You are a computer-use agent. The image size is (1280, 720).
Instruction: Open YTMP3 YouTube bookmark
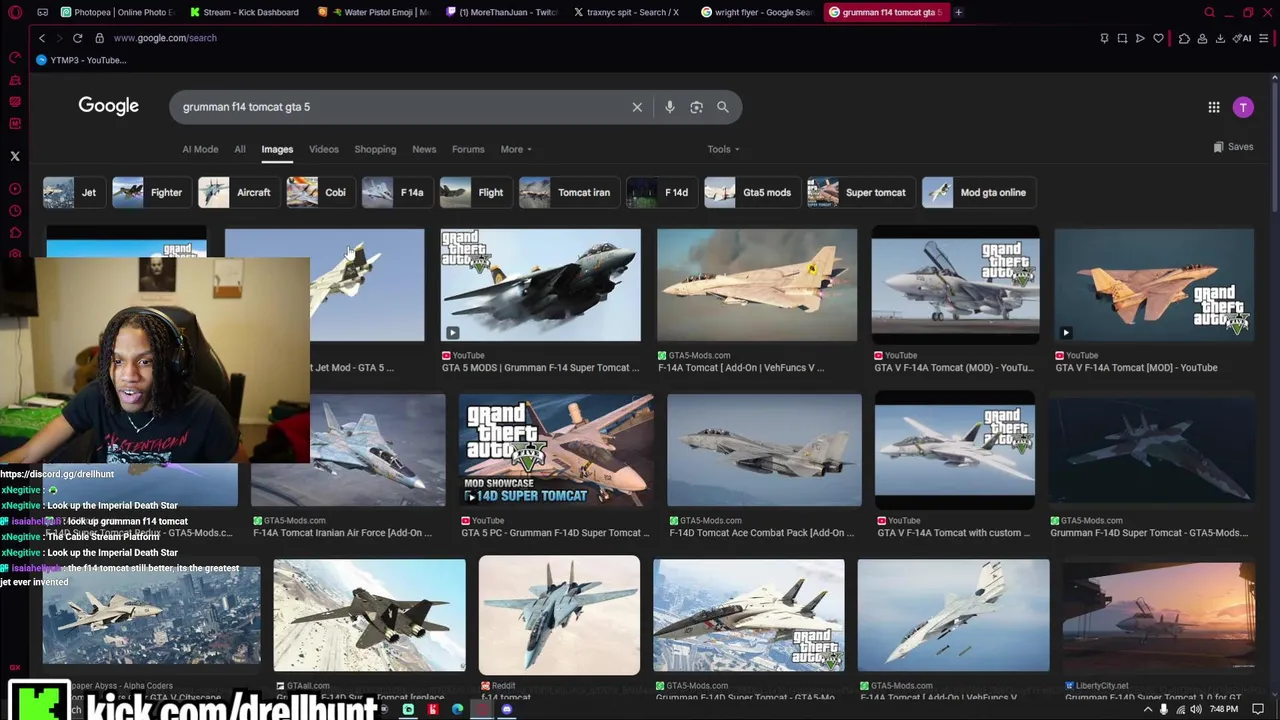pyautogui.click(x=81, y=60)
